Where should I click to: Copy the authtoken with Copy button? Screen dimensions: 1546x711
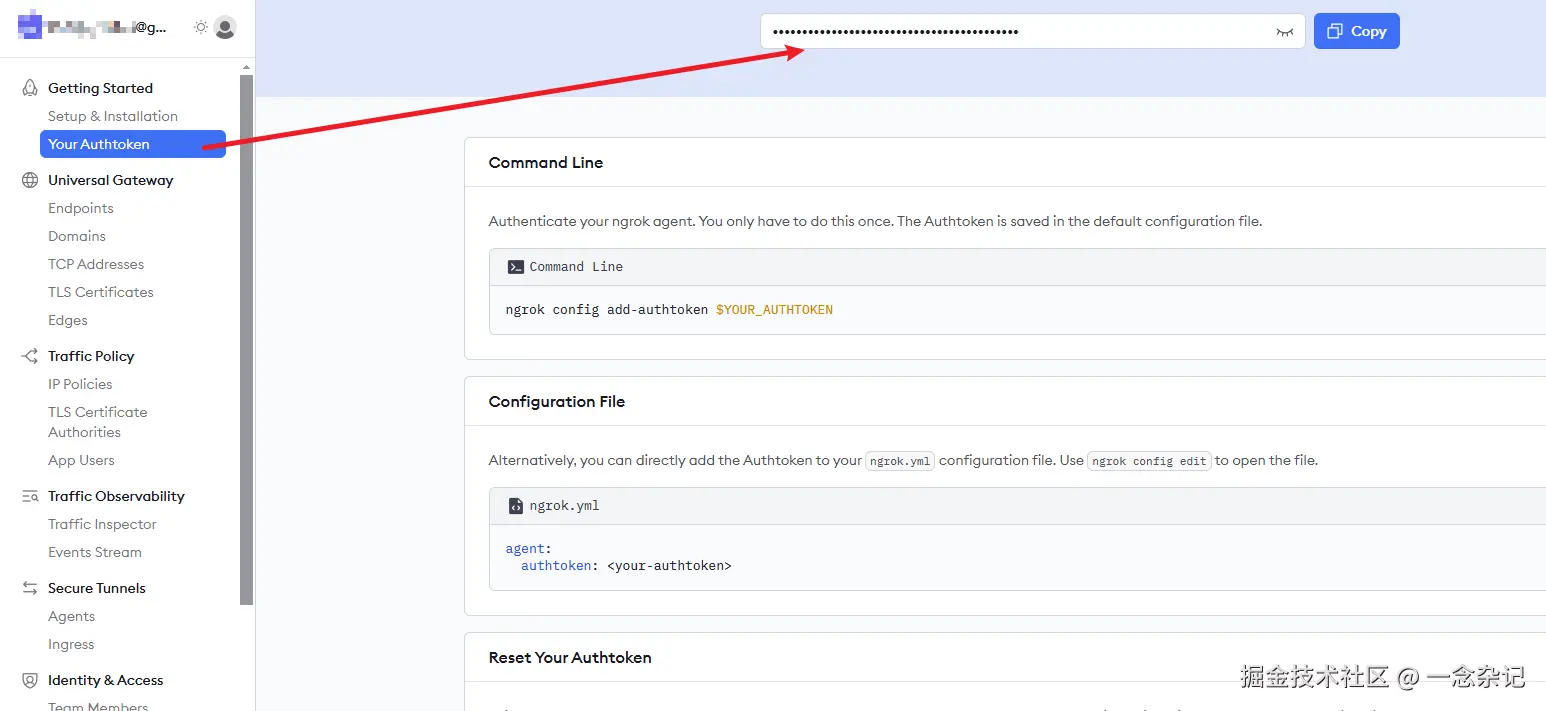pyautogui.click(x=1357, y=31)
